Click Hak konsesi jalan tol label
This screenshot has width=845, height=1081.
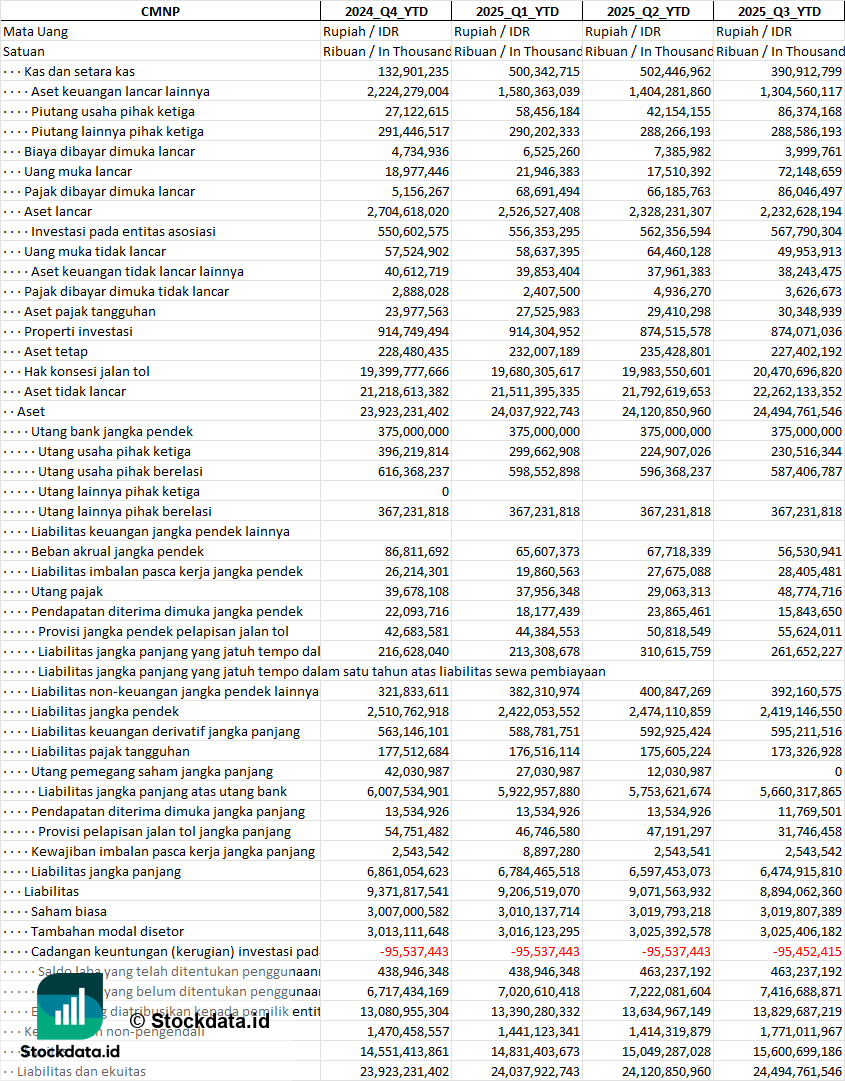pyautogui.click(x=87, y=372)
